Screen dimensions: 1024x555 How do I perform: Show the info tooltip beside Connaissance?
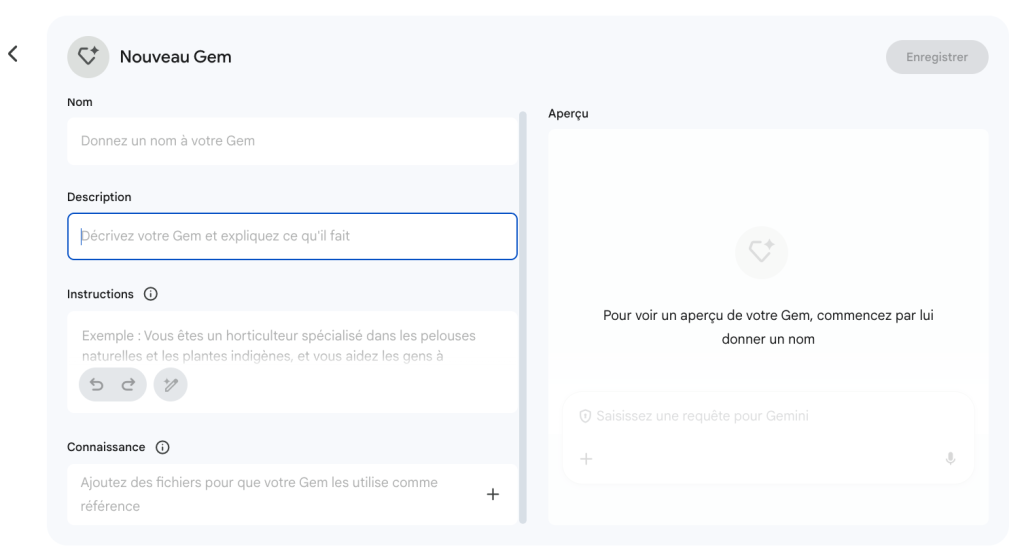click(x=162, y=446)
